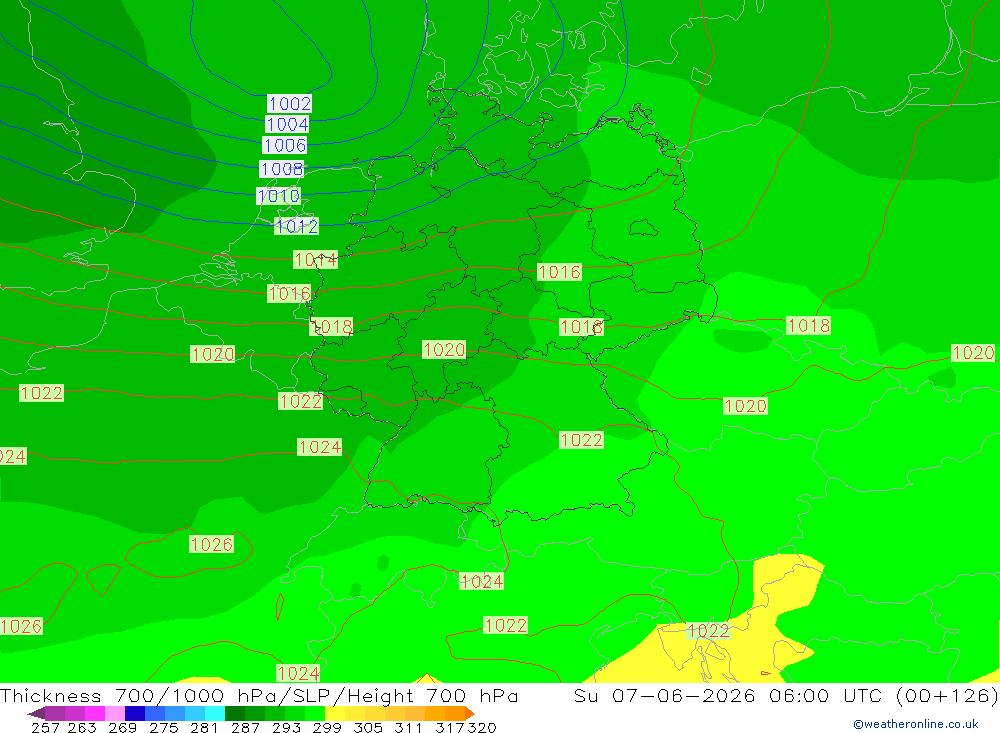Image resolution: width=1000 pixels, height=733 pixels.
Task: Pick the magenta swatch in the thickness legend
Action: pos(95,713)
